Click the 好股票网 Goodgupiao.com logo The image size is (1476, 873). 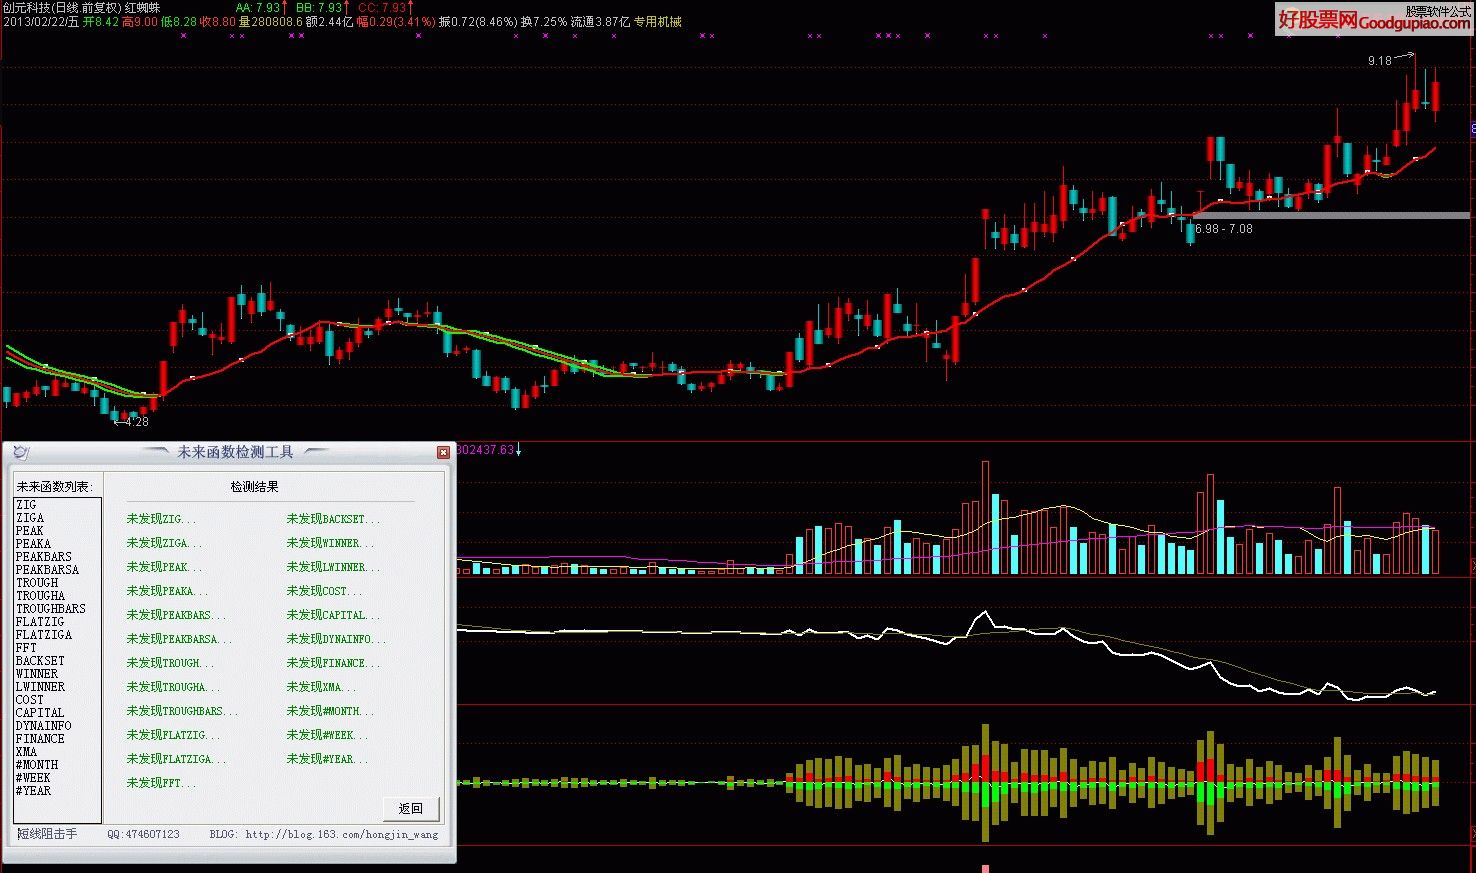(1374, 20)
